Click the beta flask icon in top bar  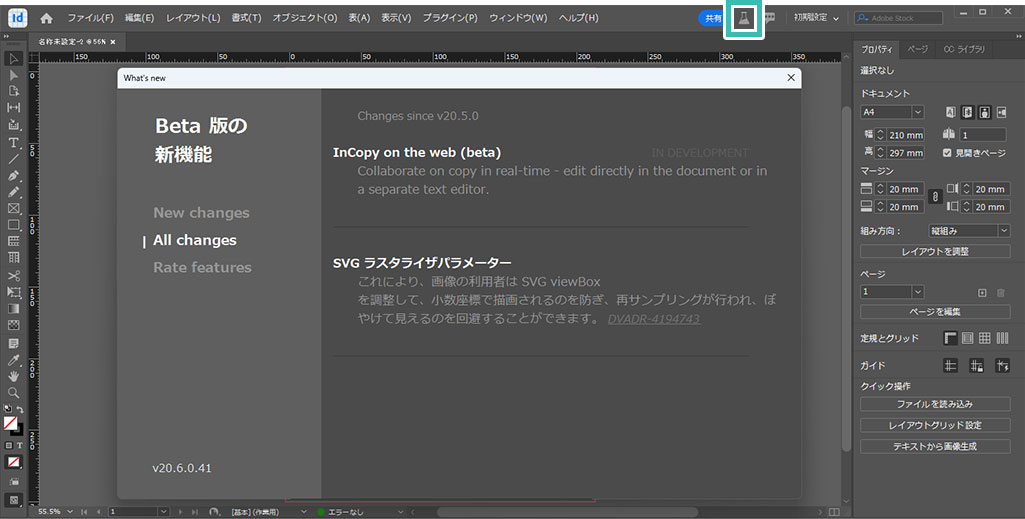pyautogui.click(x=743, y=18)
